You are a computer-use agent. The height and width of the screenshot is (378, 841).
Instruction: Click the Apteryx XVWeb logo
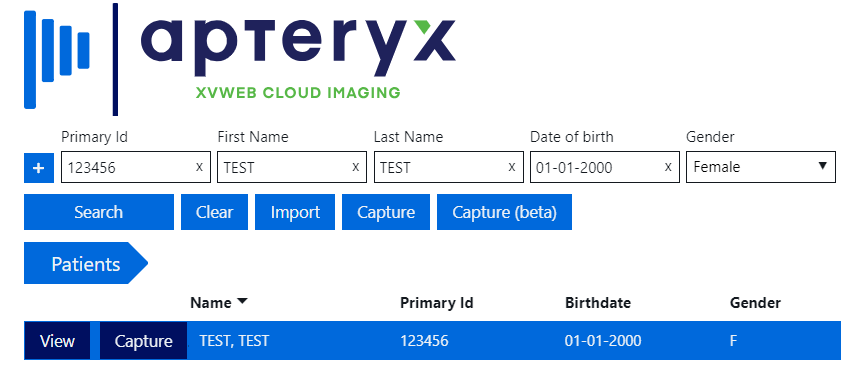click(240, 59)
